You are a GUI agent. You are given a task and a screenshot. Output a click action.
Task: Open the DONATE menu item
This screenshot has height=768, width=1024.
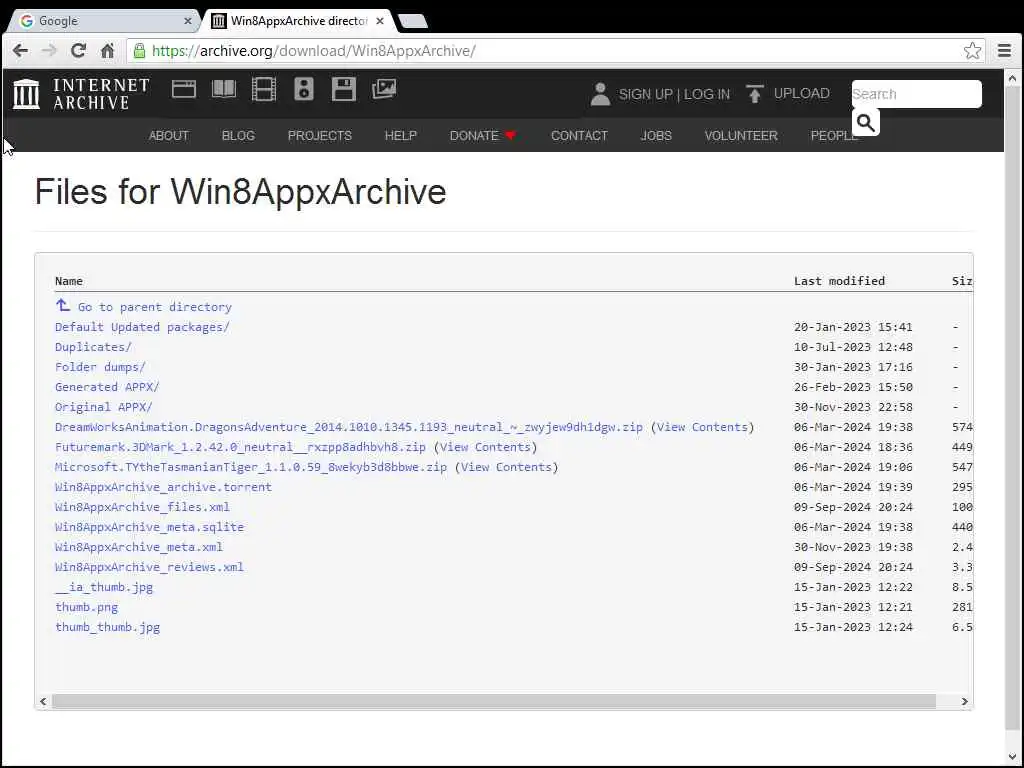coord(483,135)
